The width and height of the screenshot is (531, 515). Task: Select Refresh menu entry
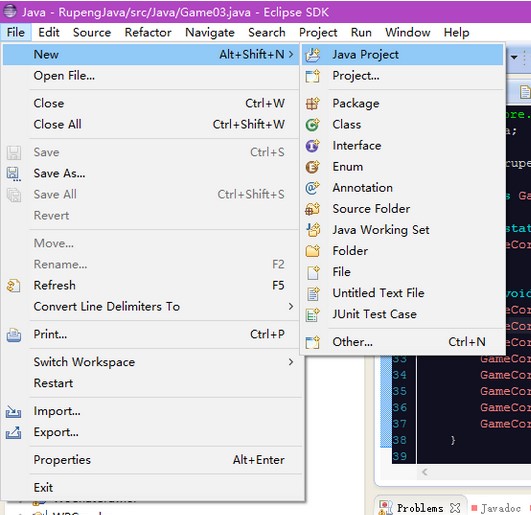151,285
